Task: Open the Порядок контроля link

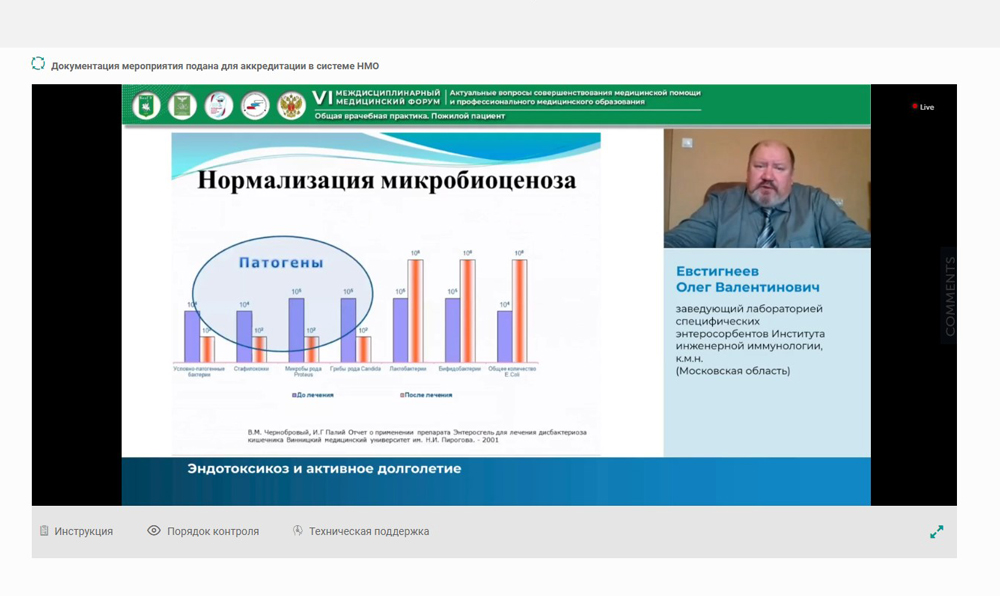Action: click(212, 531)
